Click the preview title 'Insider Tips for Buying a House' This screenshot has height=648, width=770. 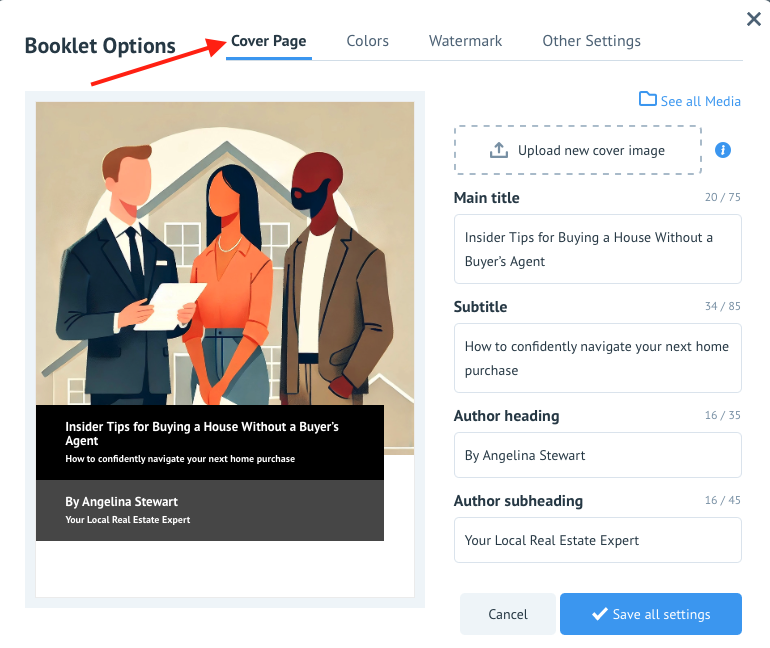(x=202, y=433)
